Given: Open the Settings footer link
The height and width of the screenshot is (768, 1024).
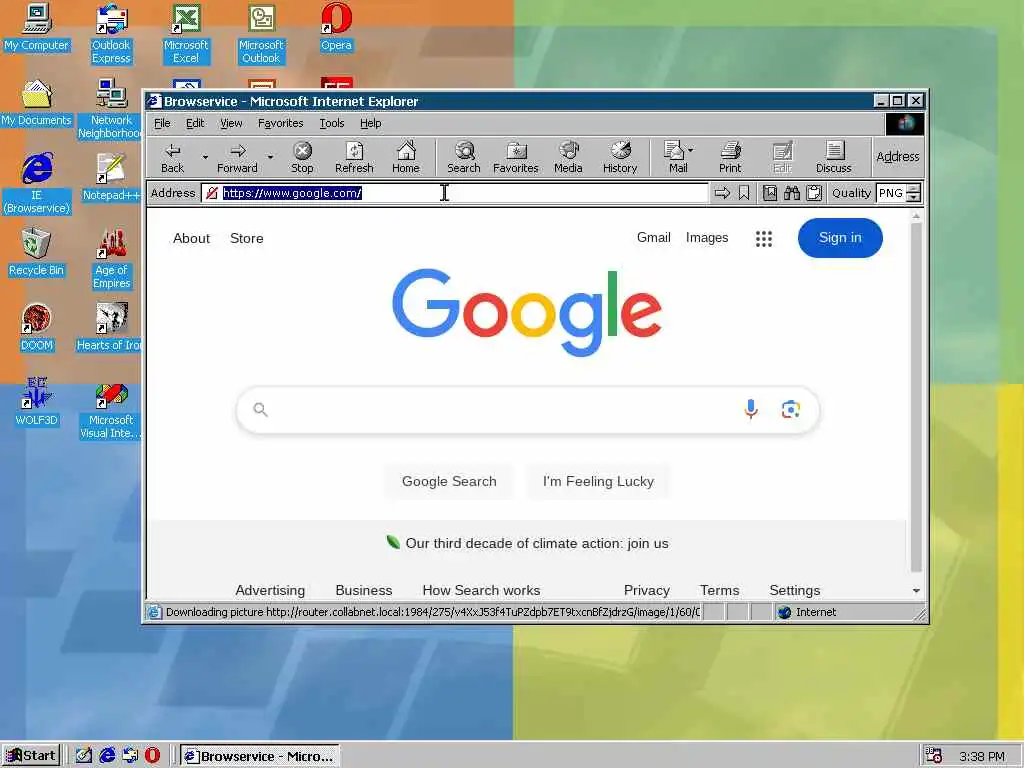Looking at the screenshot, I should pos(795,590).
